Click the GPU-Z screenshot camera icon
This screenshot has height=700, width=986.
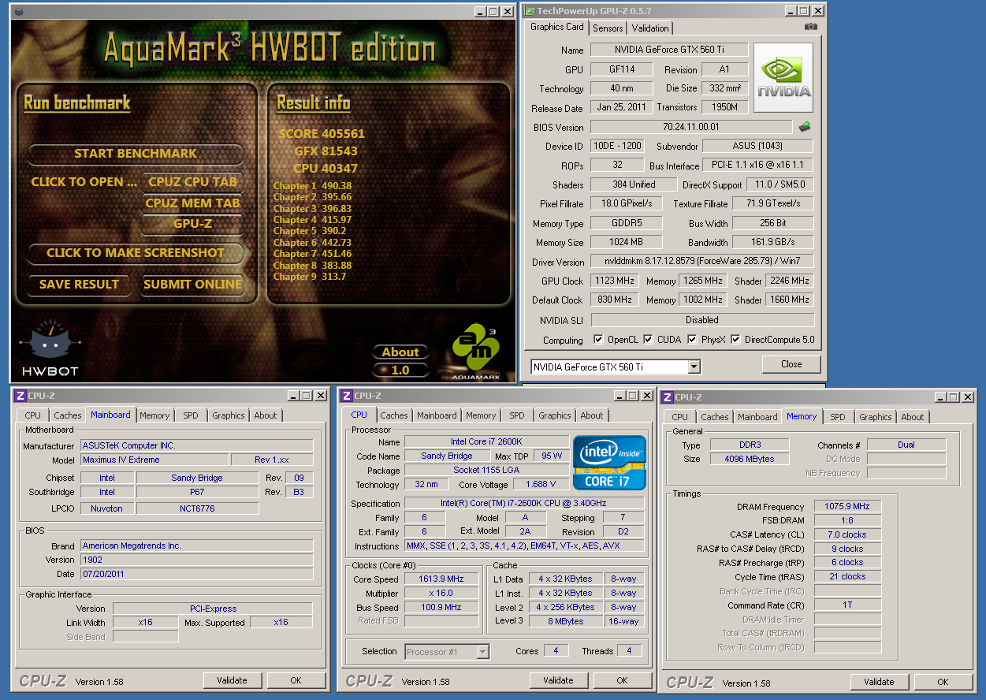pos(811,27)
